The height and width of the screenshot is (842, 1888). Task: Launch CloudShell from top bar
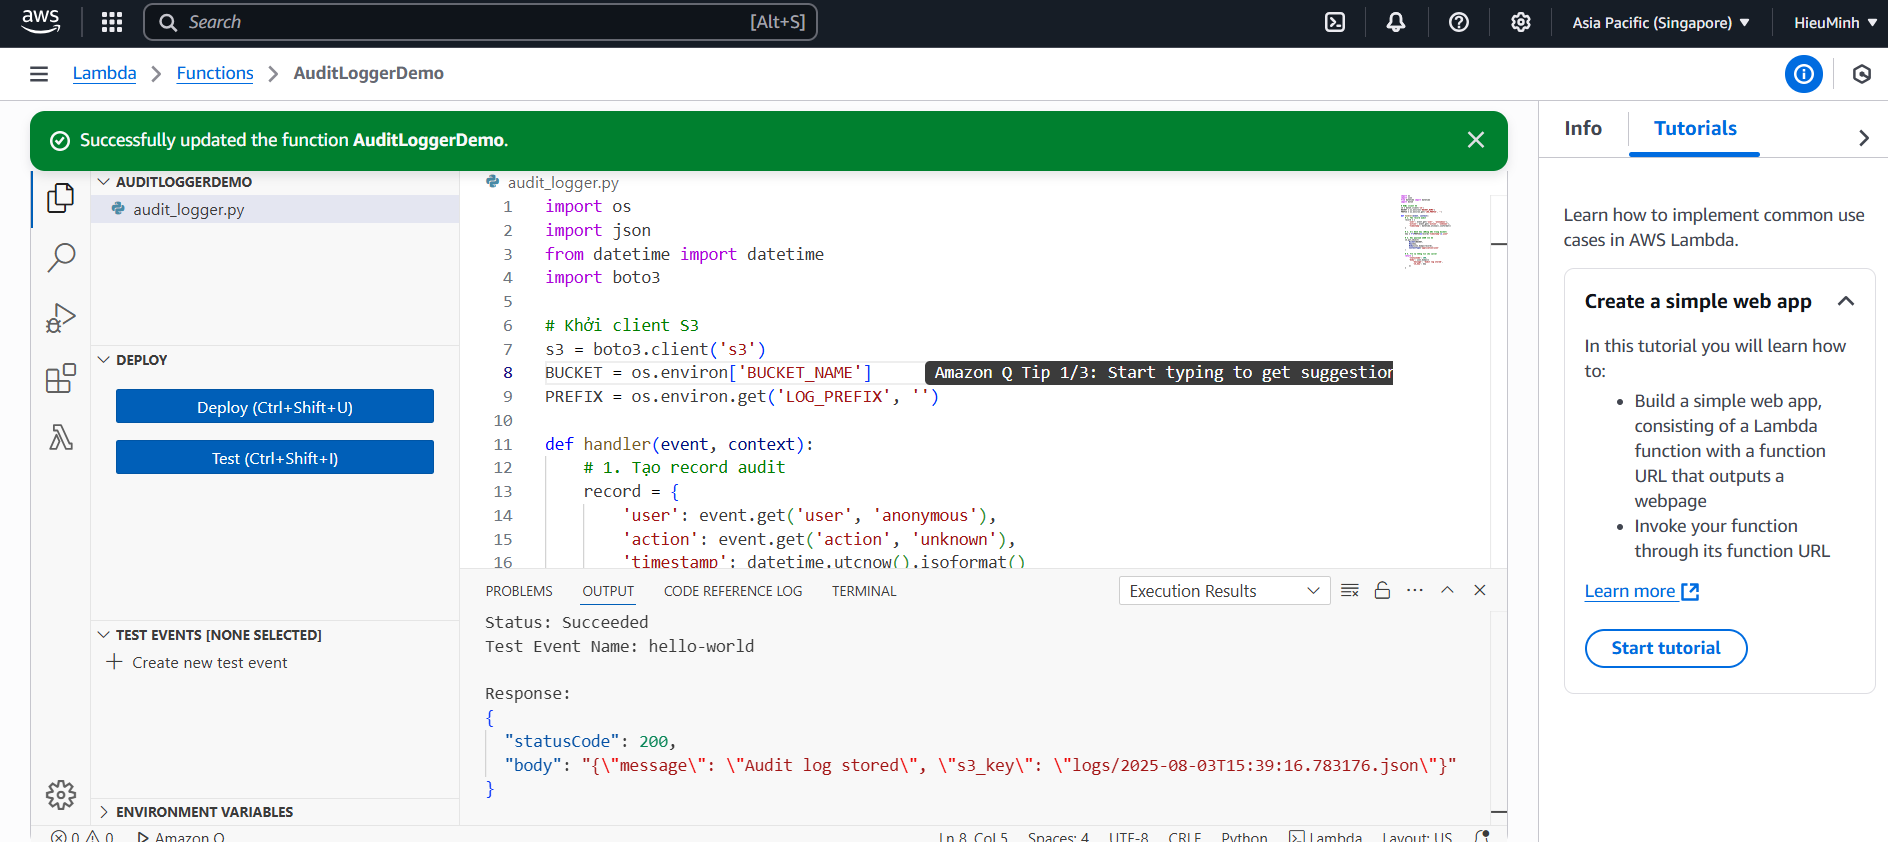pos(1335,22)
